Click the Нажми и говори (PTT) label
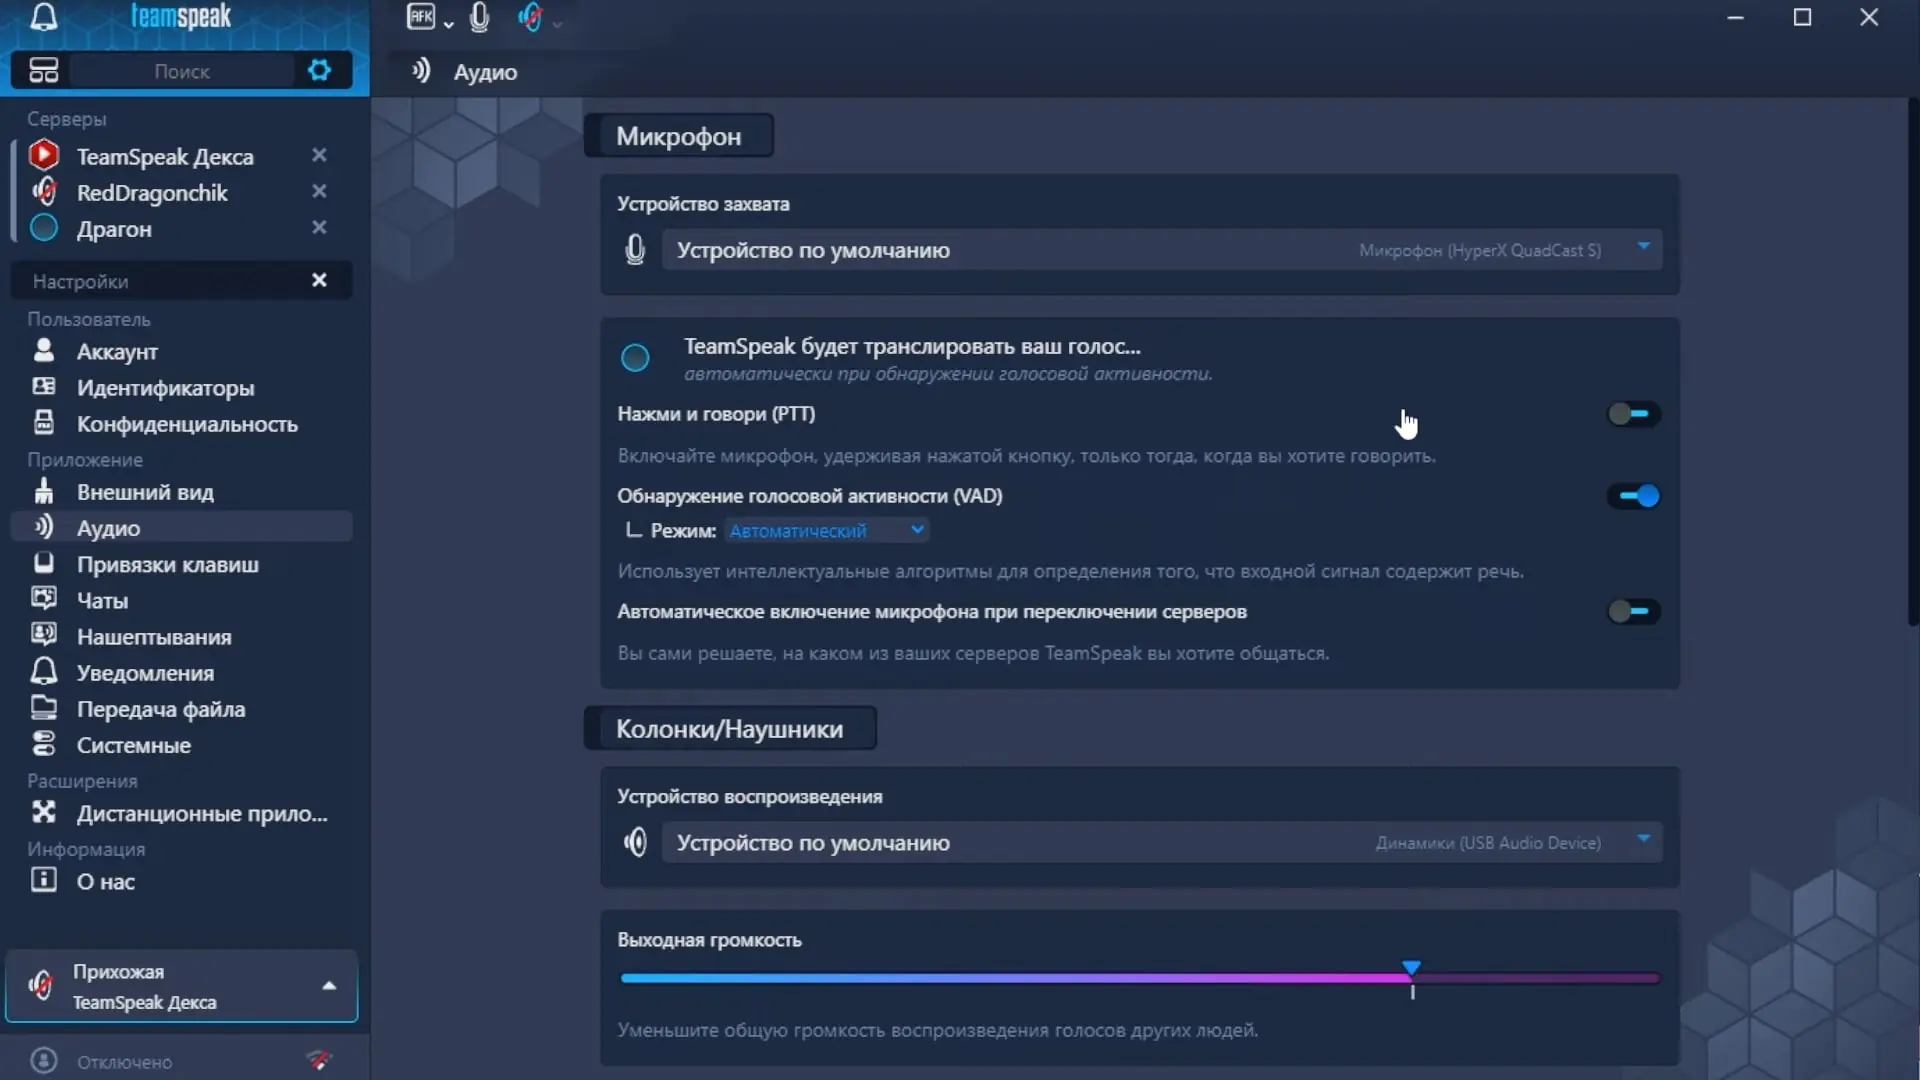Image resolution: width=1920 pixels, height=1080 pixels. coord(716,414)
